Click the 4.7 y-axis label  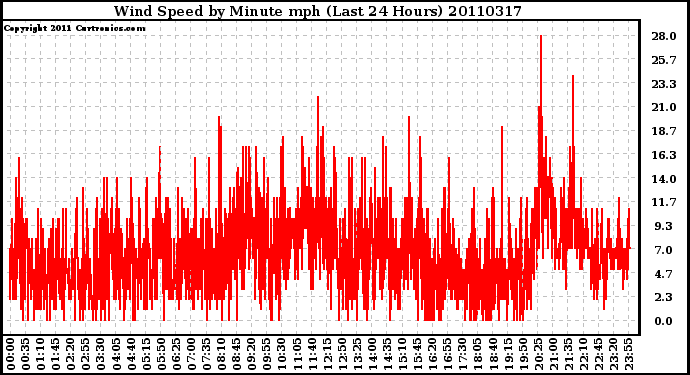(665, 274)
